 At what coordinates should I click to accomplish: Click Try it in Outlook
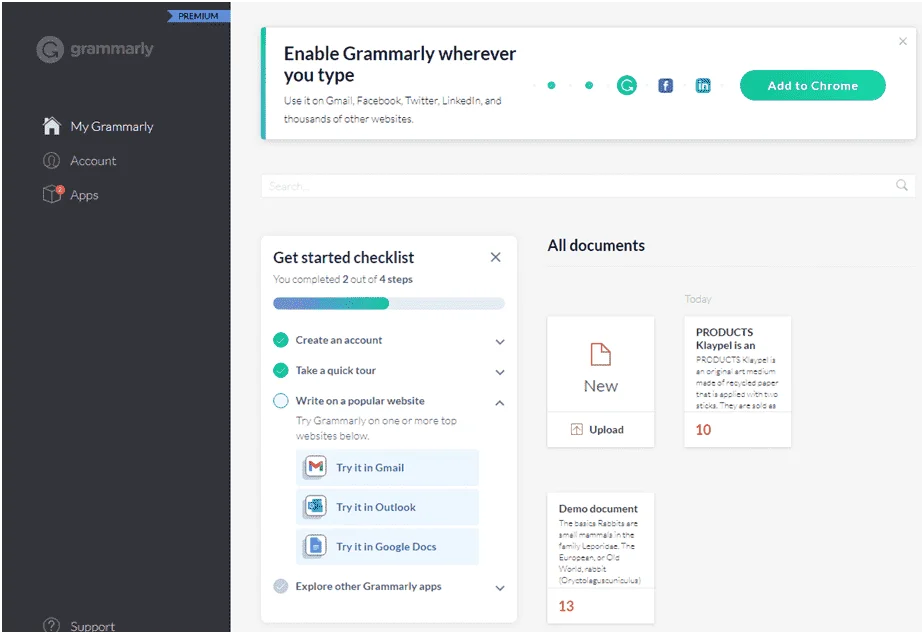pos(387,507)
